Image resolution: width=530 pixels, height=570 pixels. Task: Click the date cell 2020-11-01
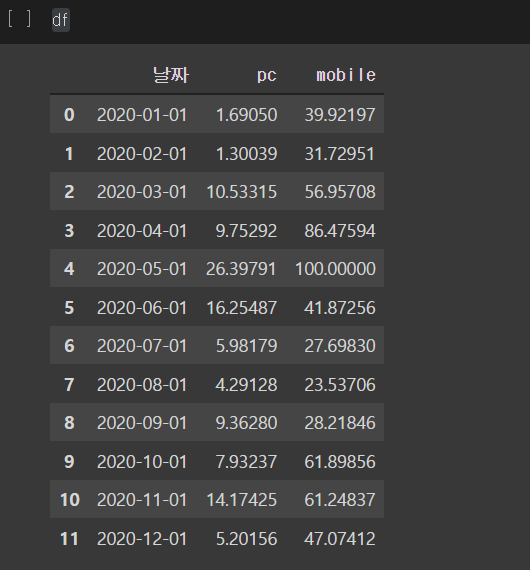pos(142,499)
